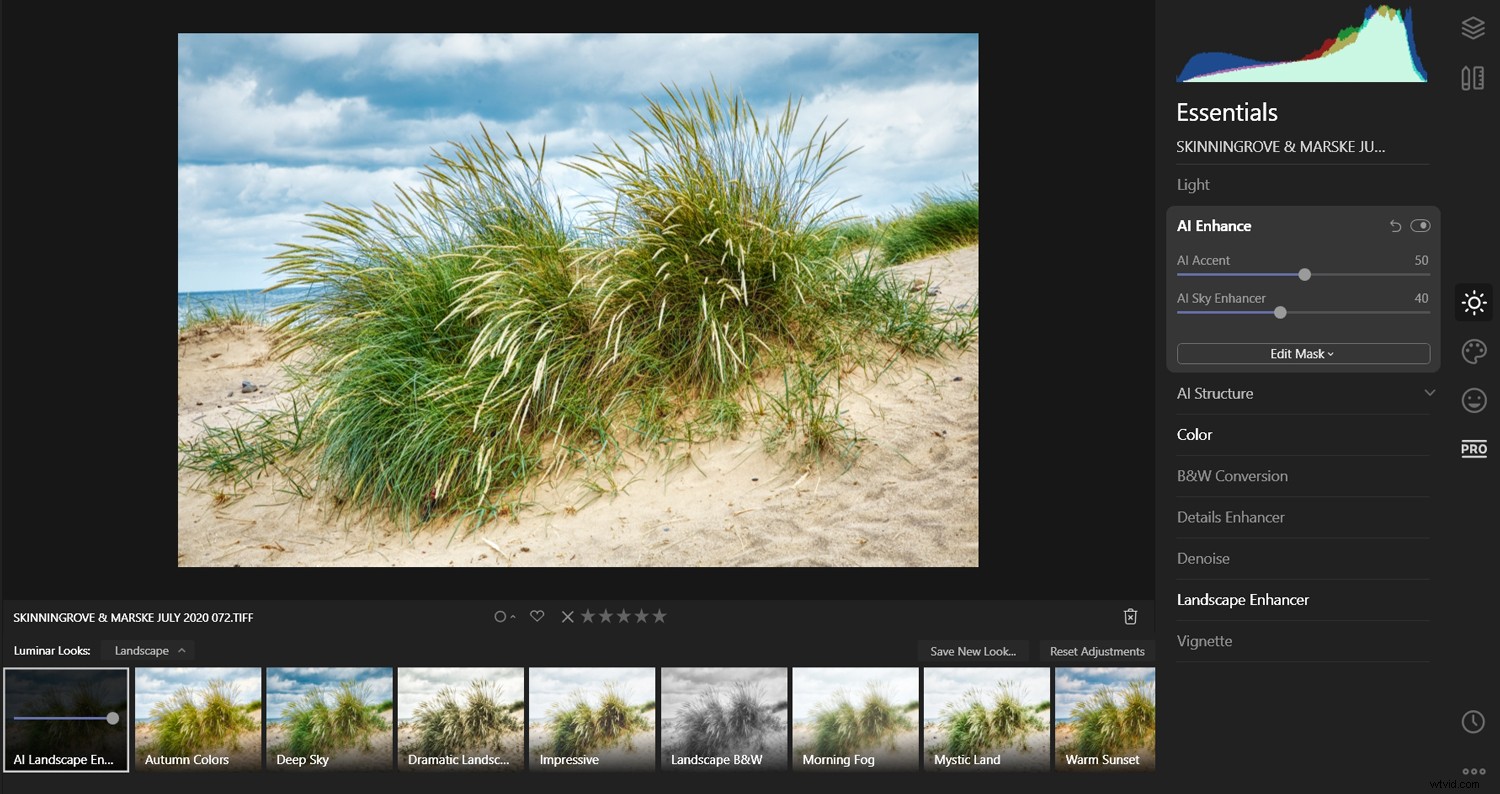The width and height of the screenshot is (1500, 794).
Task: Click the before/after compare icon
Action: click(x=1473, y=77)
